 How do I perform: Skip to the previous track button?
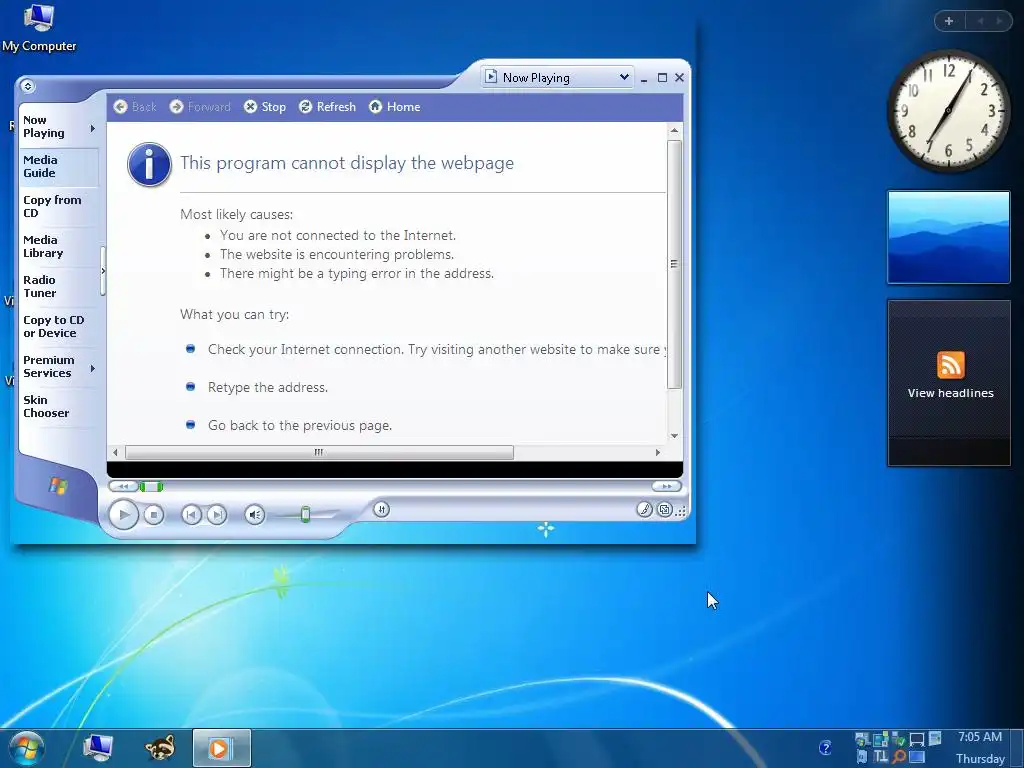tap(191, 515)
